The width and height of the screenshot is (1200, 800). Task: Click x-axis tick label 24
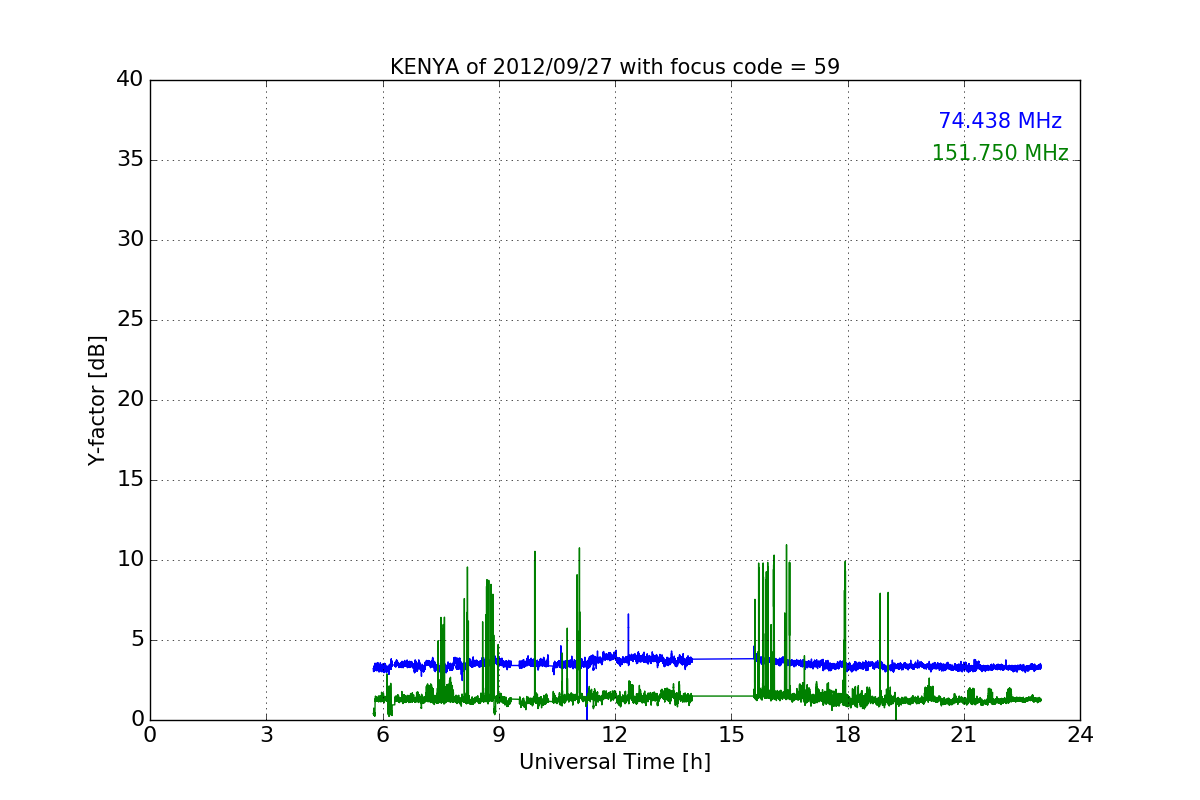click(1080, 735)
